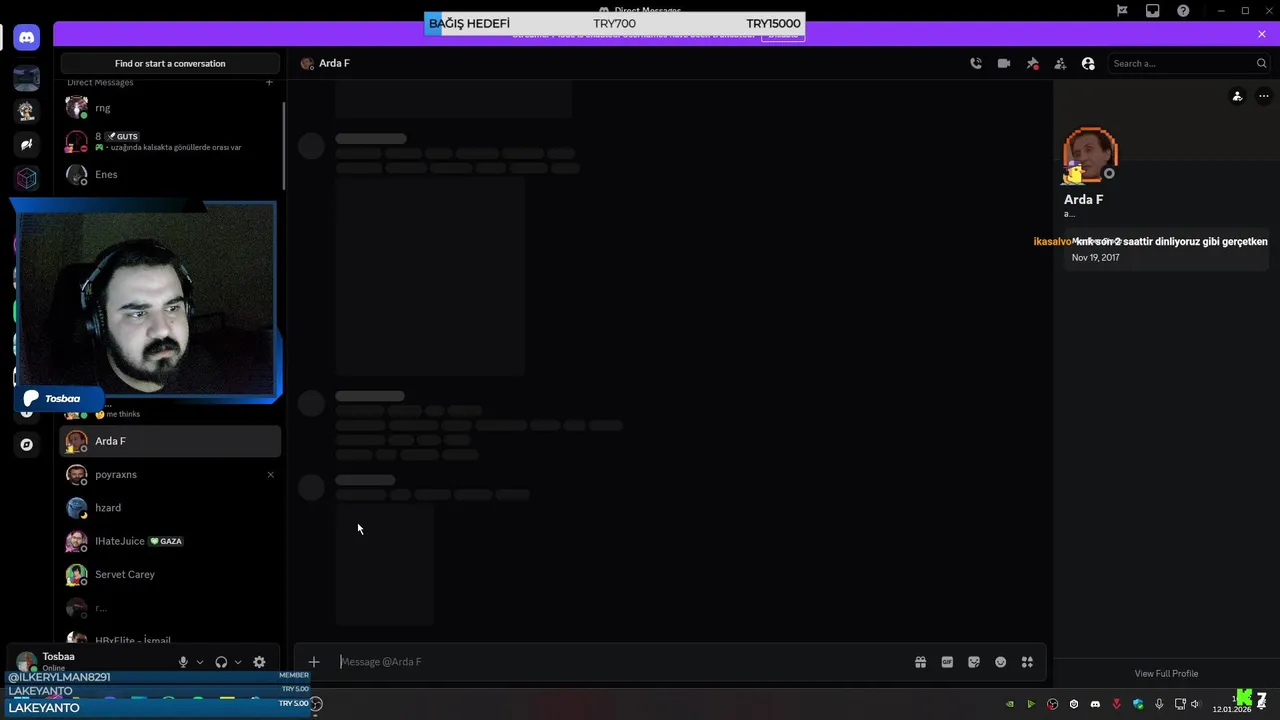Click the Message @Arda F input field
The width and height of the screenshot is (1280, 720).
[x=620, y=662]
